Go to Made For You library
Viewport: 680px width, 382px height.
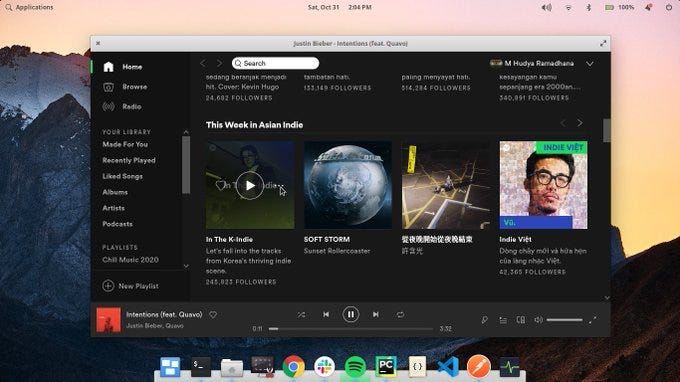tap(125, 144)
